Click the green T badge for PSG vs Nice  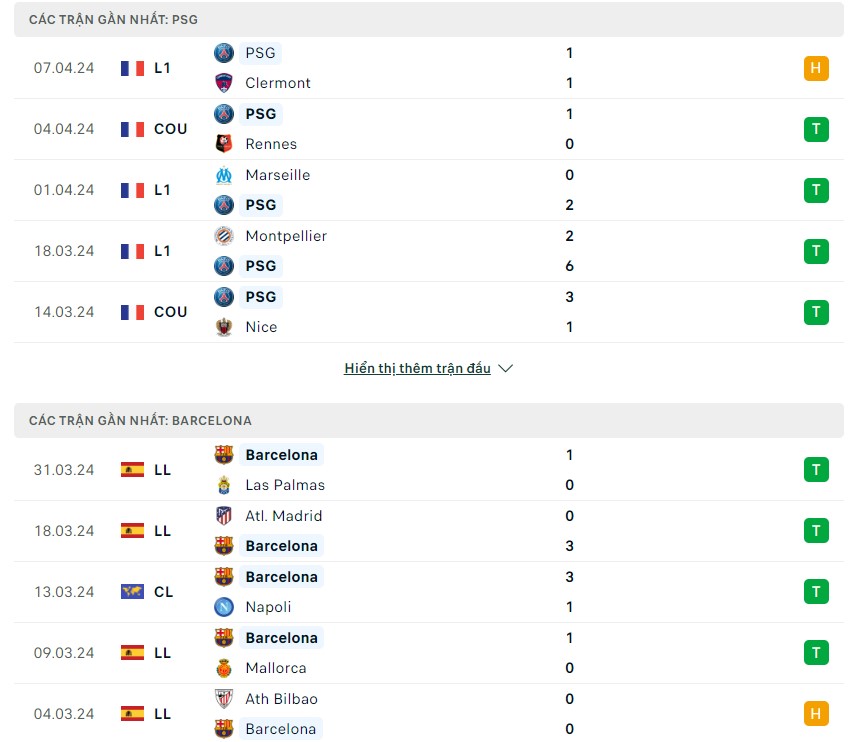pos(816,312)
